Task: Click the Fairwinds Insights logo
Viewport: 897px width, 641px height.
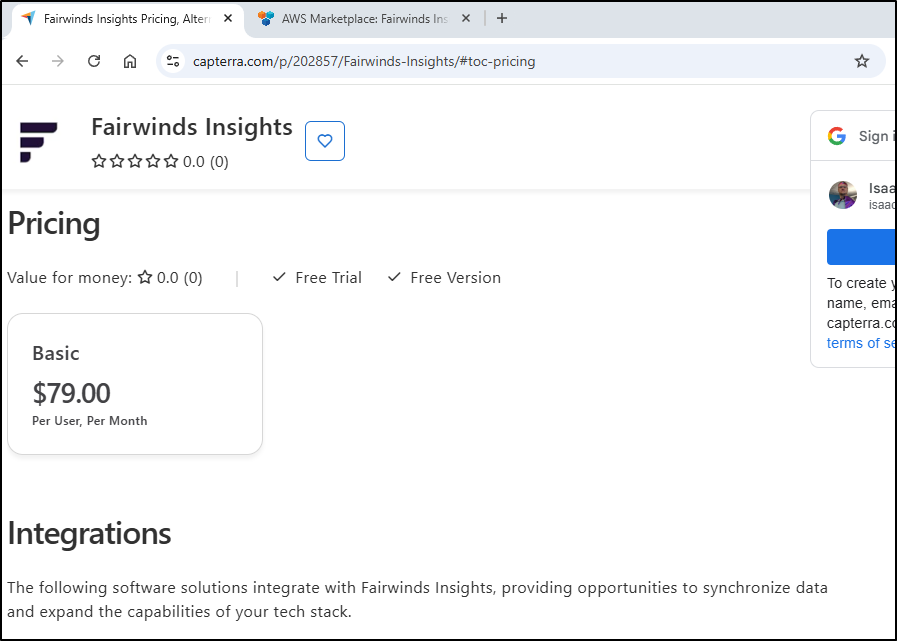Action: [x=39, y=141]
